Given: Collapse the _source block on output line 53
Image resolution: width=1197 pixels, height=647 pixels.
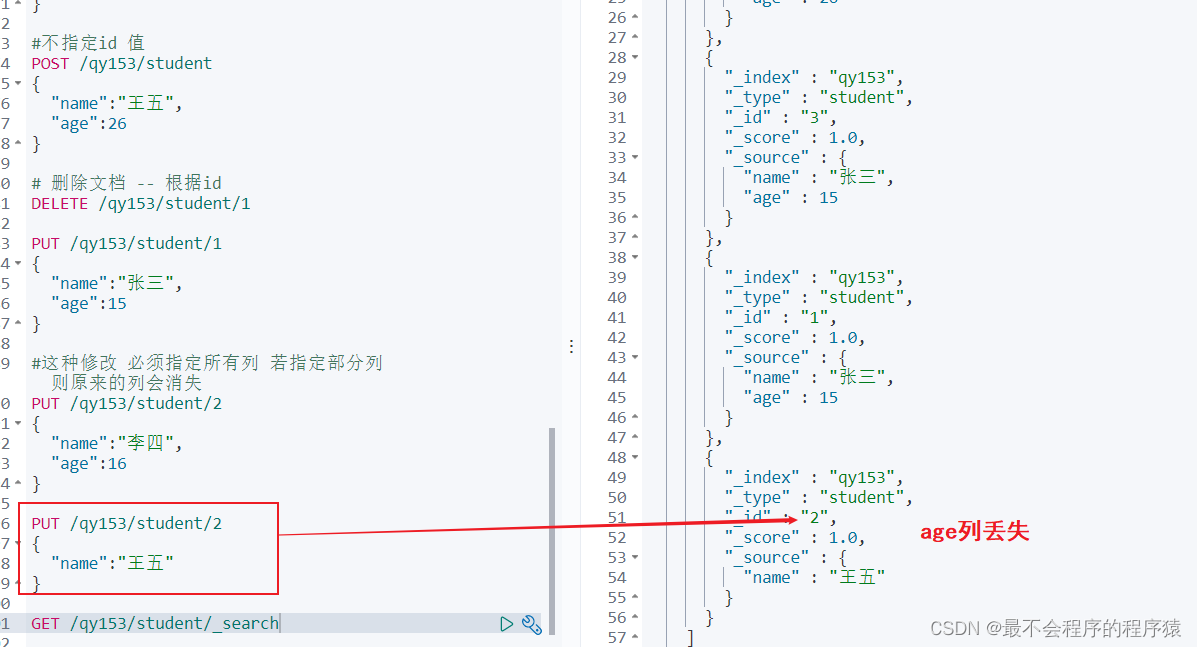Looking at the screenshot, I should pyautogui.click(x=635, y=558).
